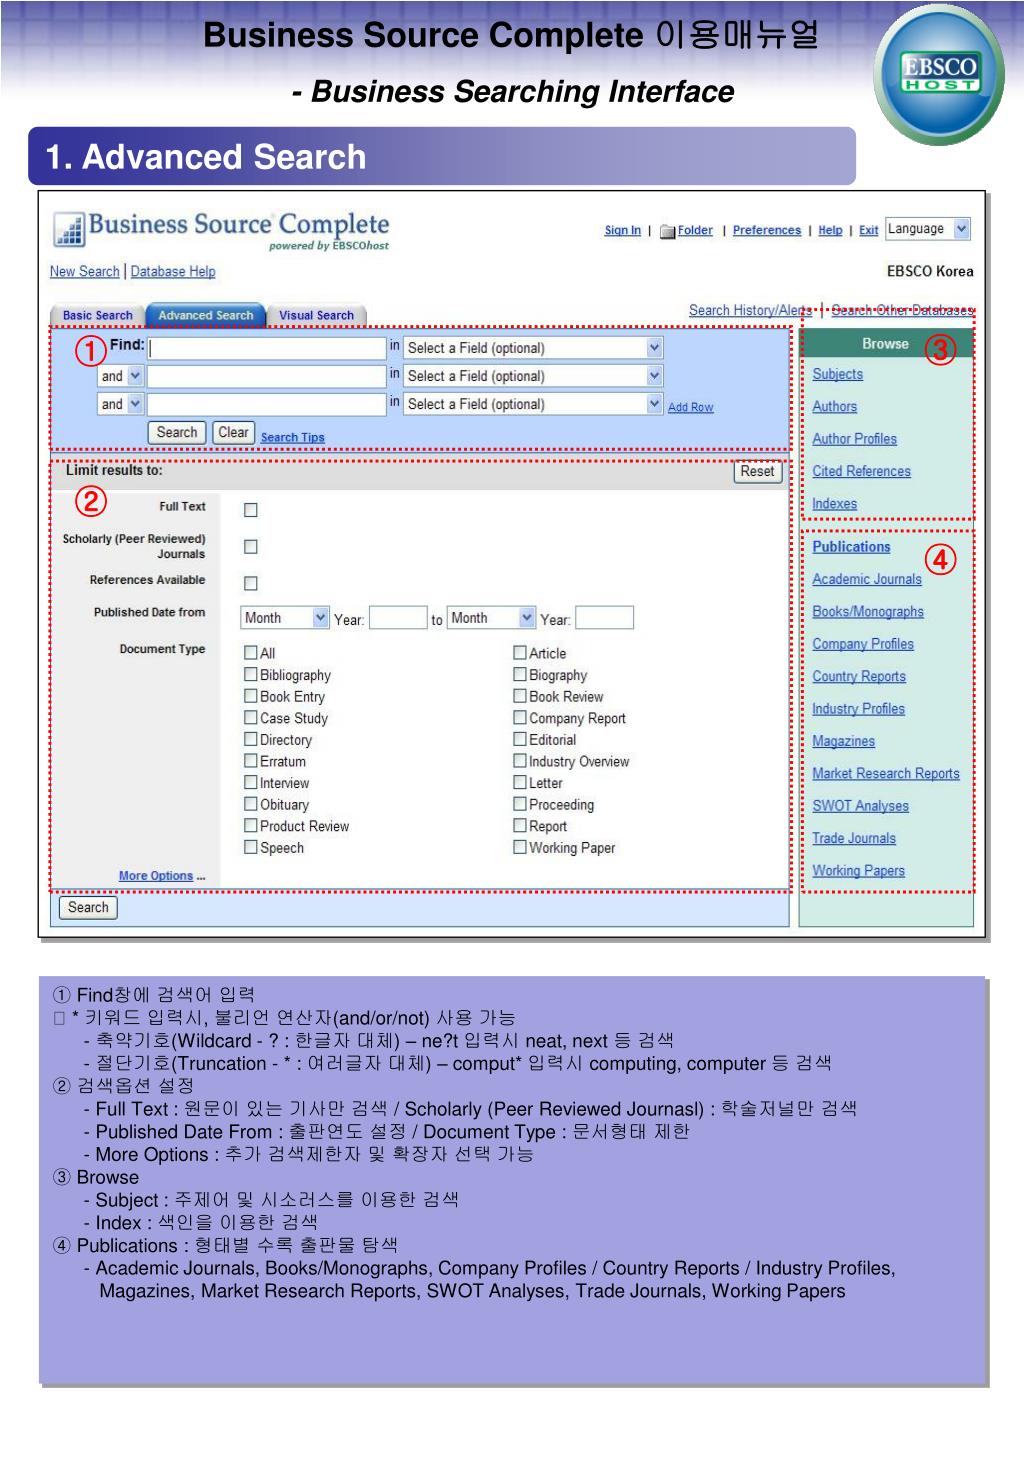Click the Clear button
1024x1479 pixels.
click(x=233, y=433)
